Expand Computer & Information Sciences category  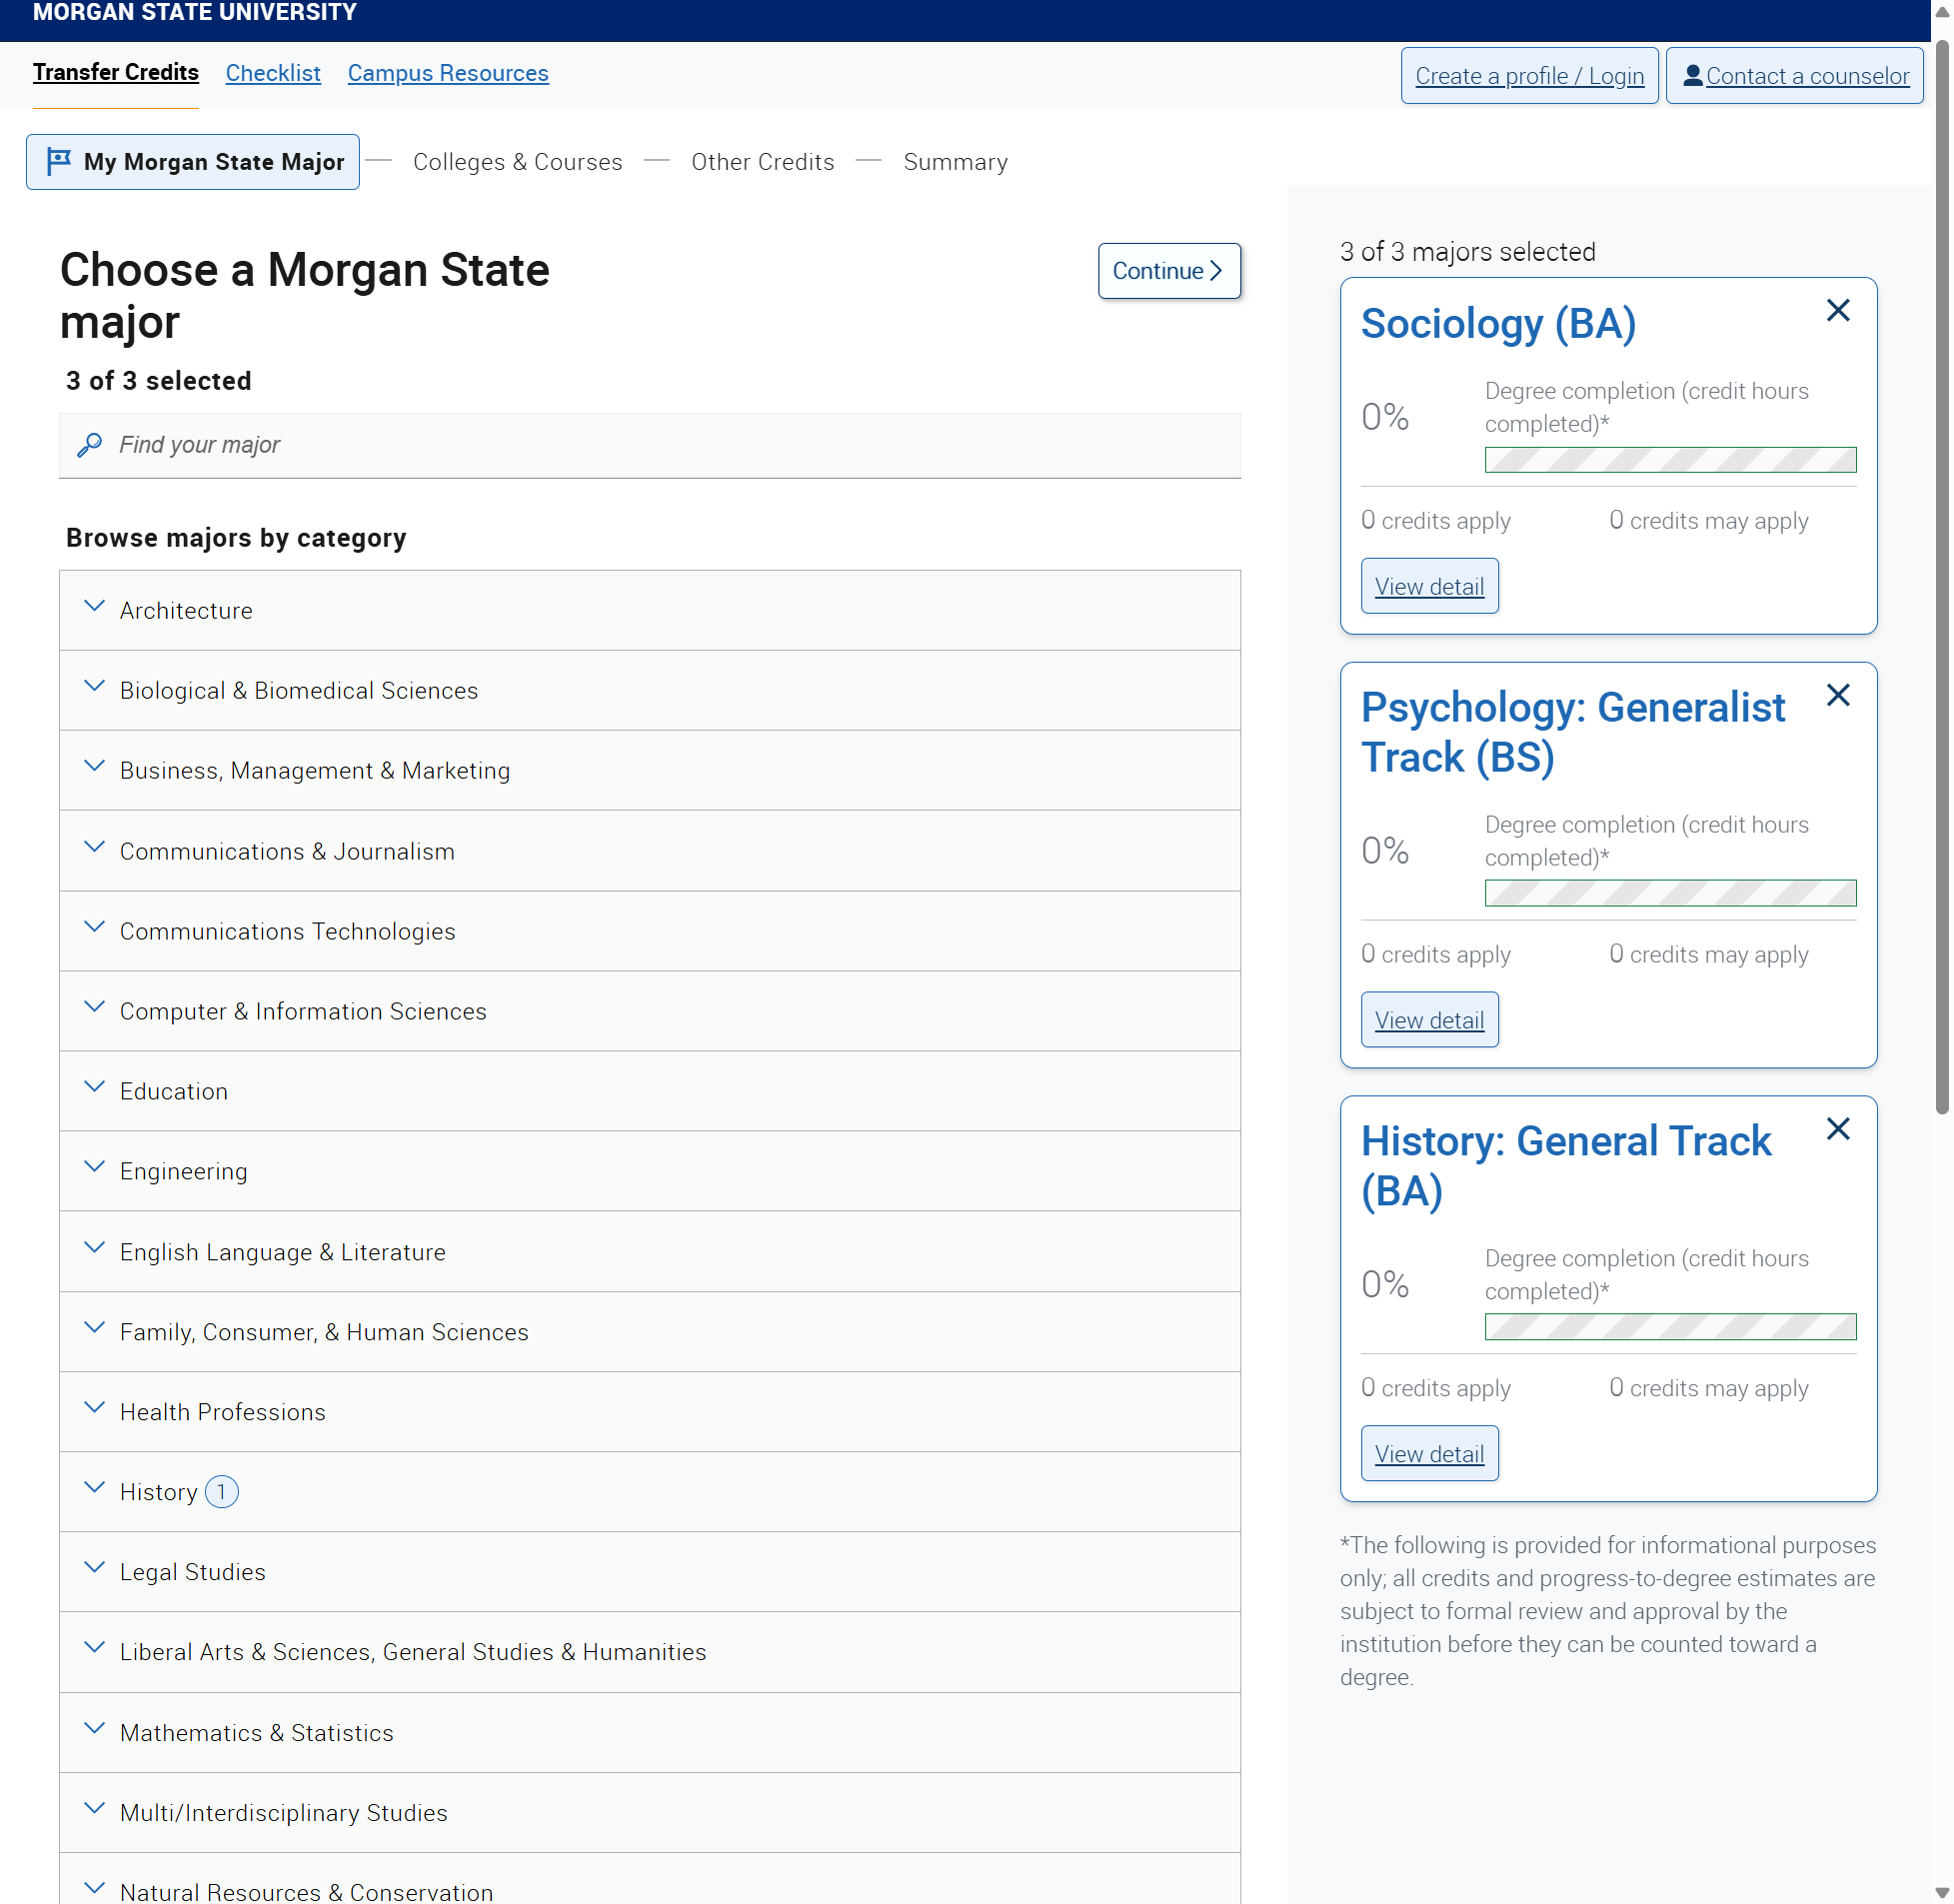[649, 1011]
